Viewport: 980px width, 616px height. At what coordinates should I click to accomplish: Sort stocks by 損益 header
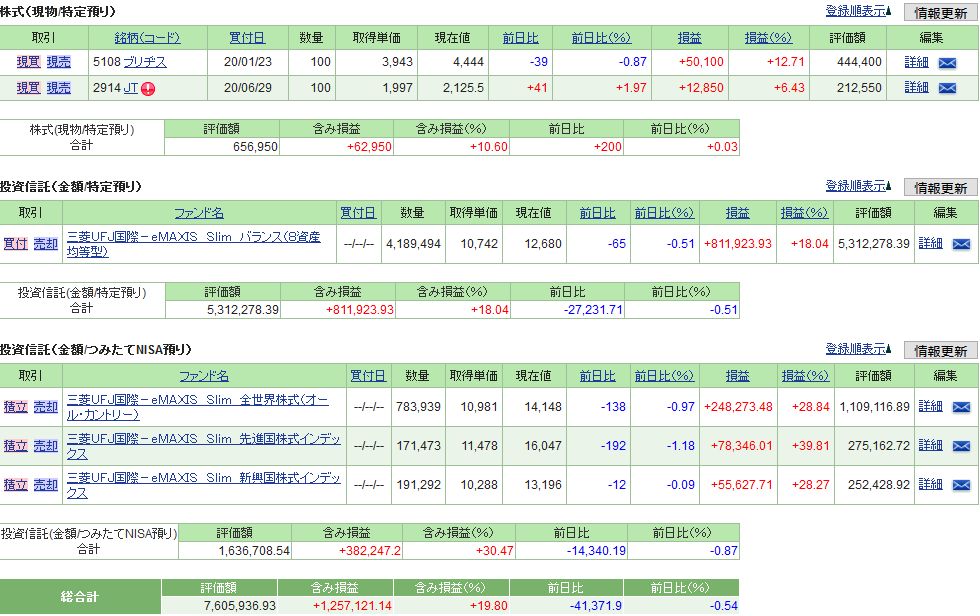click(689, 38)
